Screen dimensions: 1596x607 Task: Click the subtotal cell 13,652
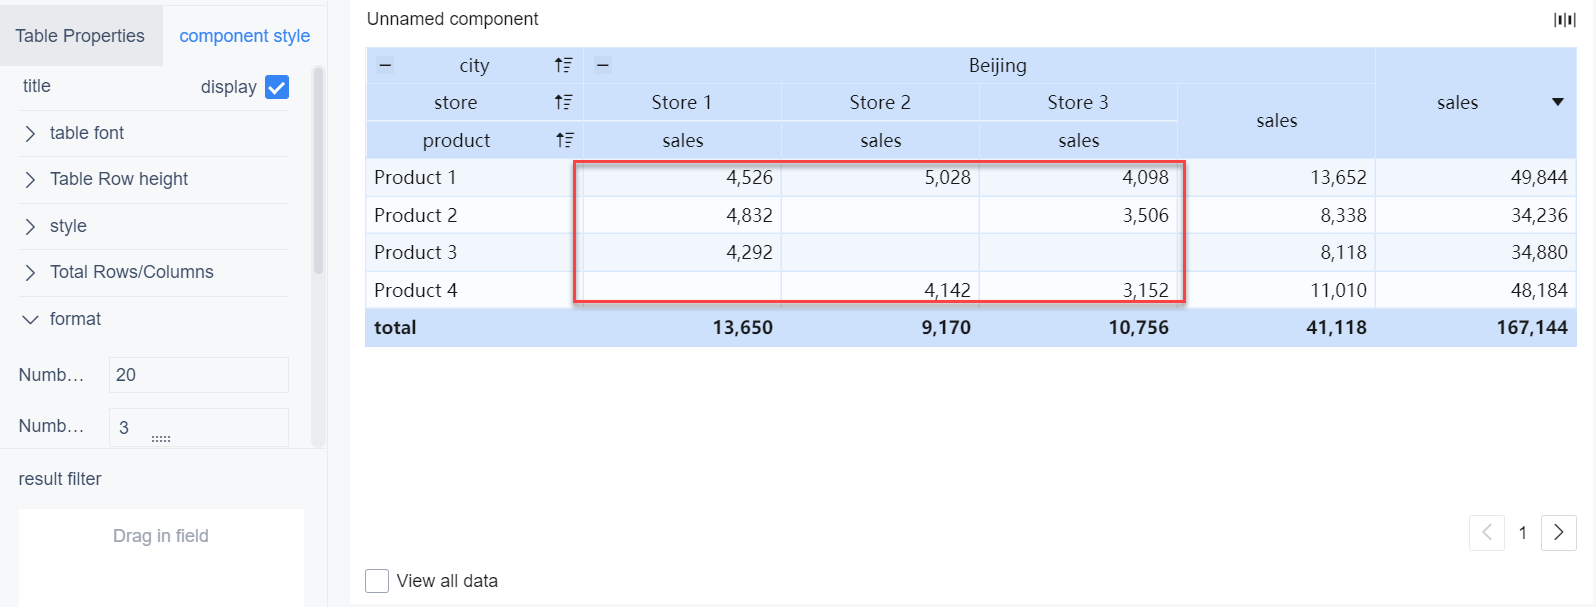point(1276,177)
